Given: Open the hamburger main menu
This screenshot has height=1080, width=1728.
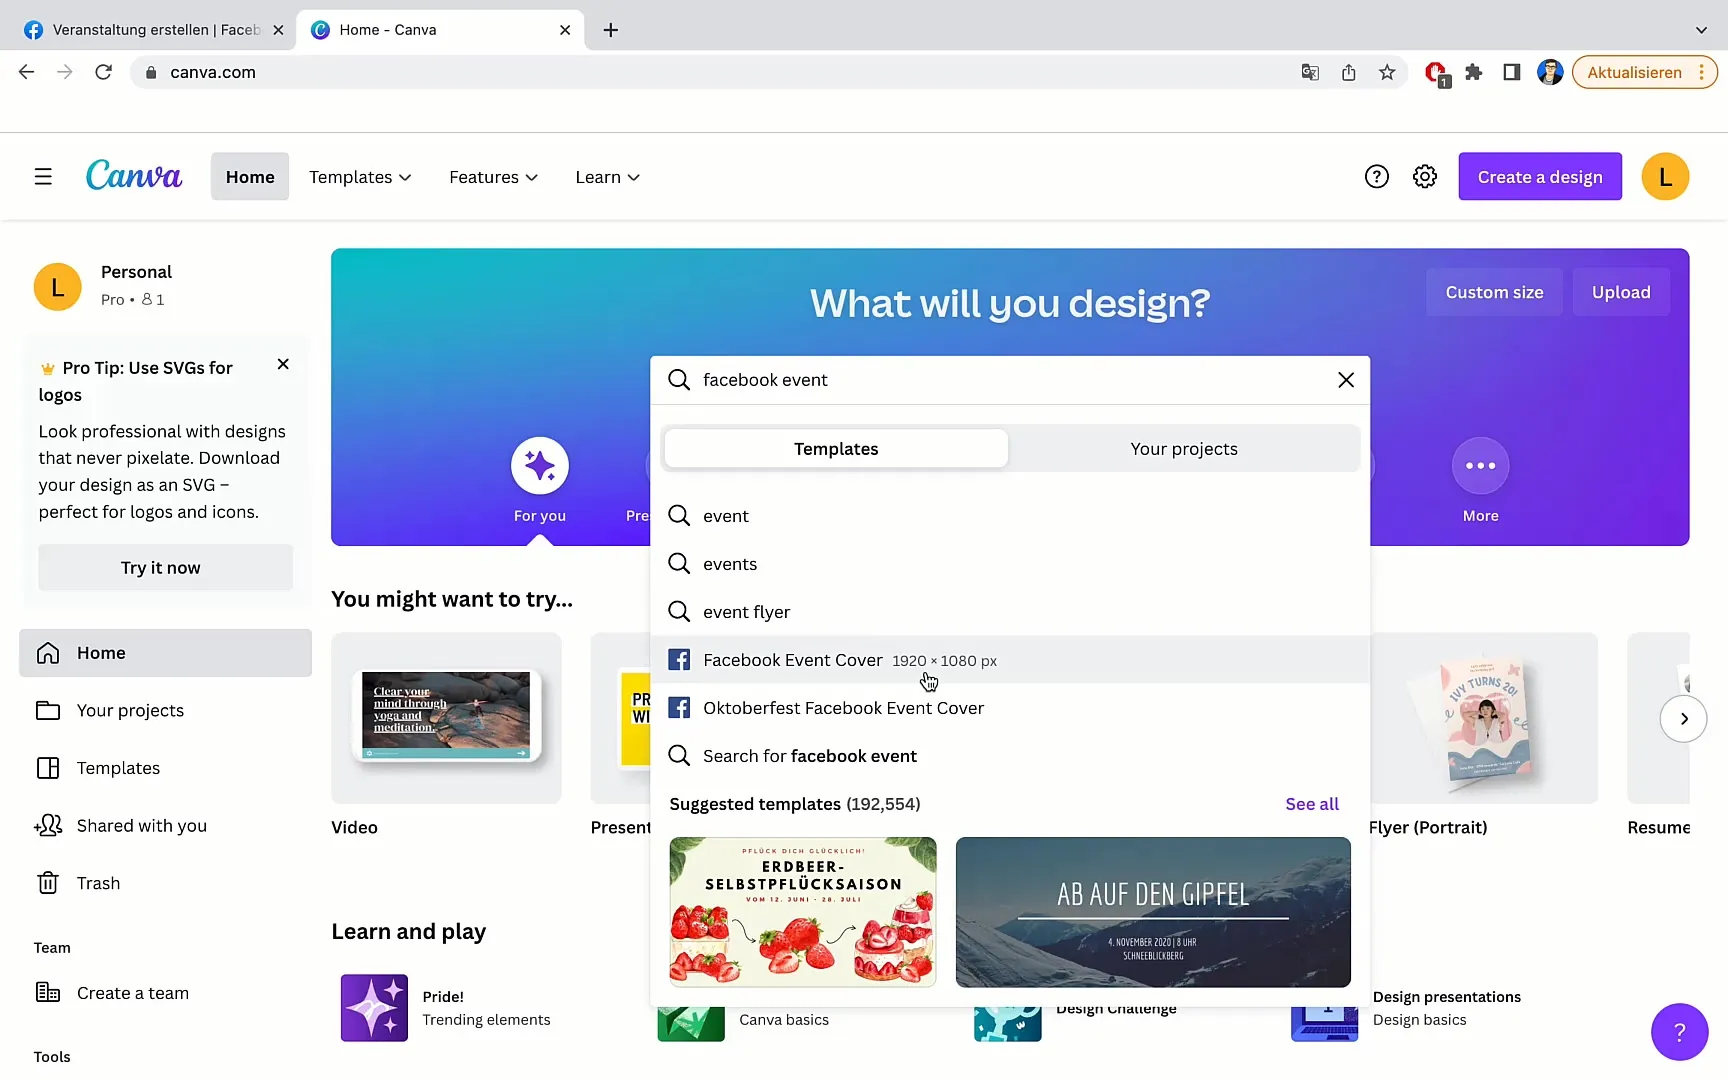Looking at the screenshot, I should click(43, 177).
